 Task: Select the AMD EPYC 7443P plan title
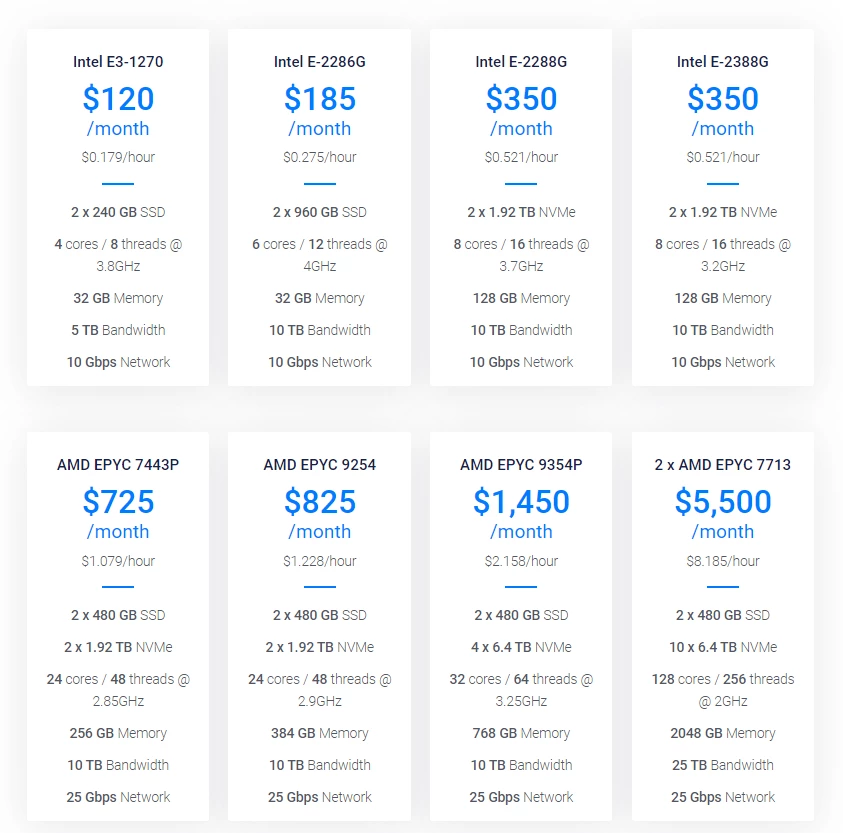pyautogui.click(x=118, y=465)
